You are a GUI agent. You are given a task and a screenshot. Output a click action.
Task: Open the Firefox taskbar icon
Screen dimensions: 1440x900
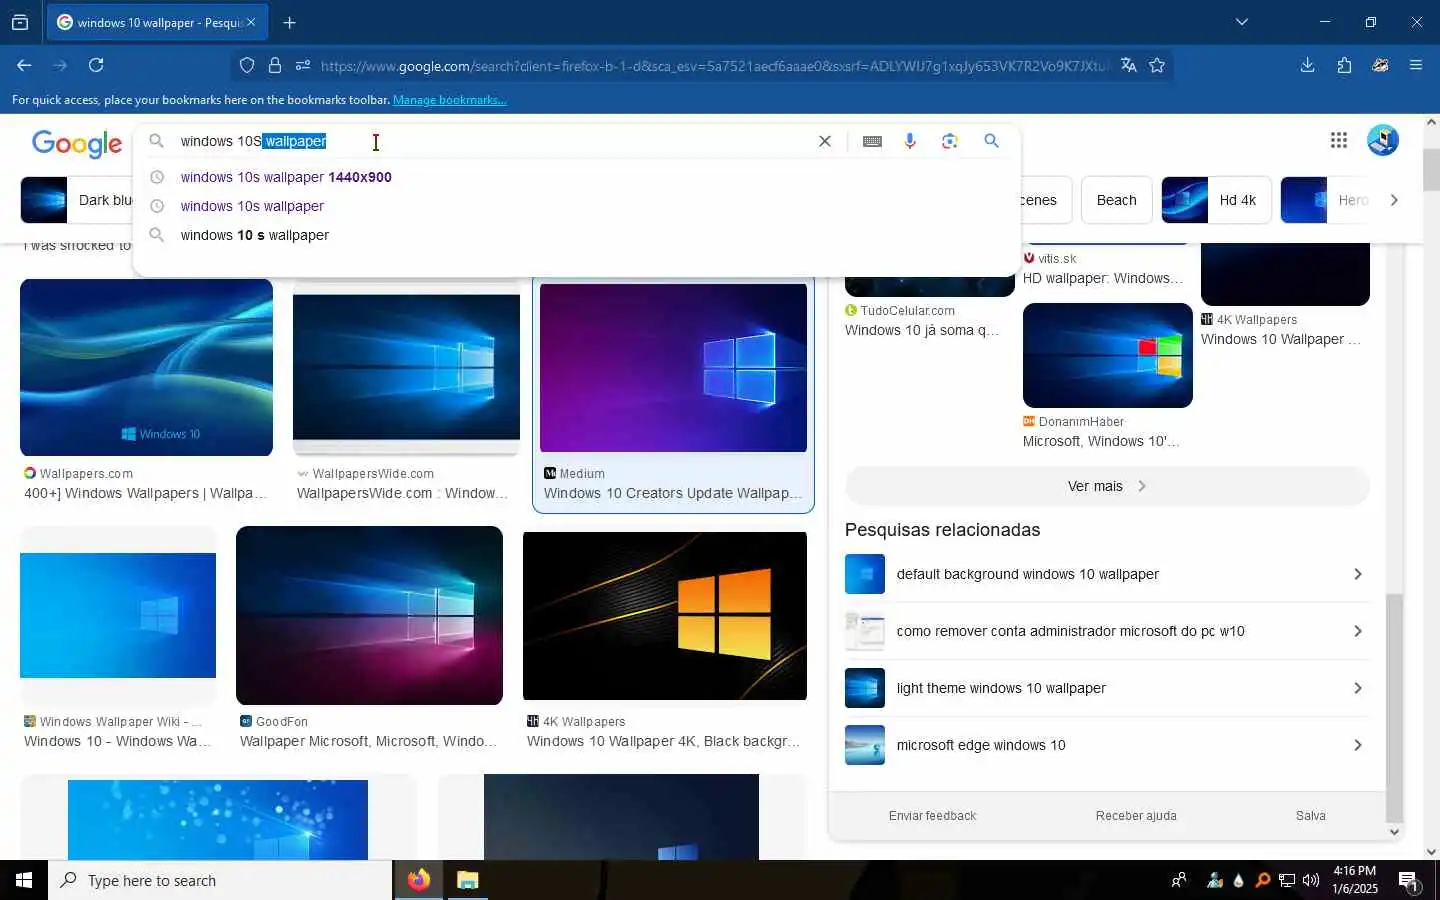[418, 880]
